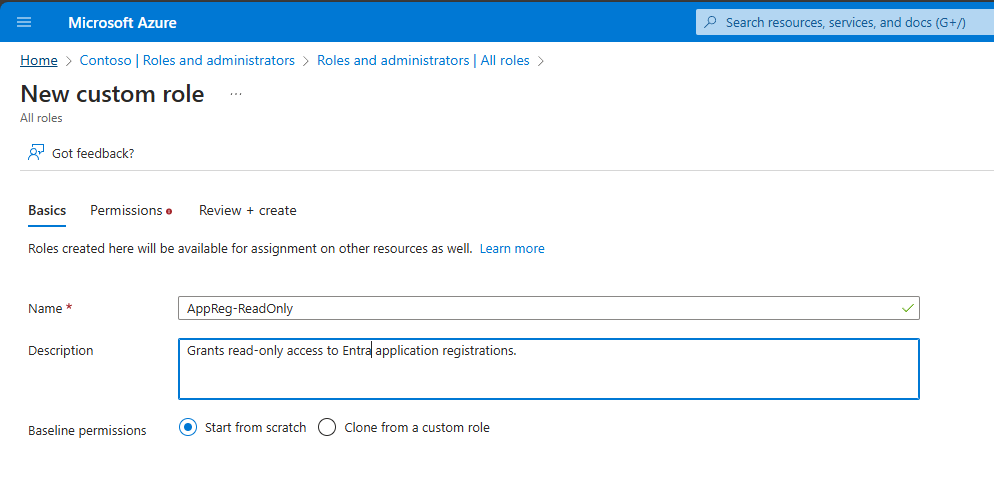This screenshot has width=994, height=494.
Task: Open the Permissions tab
Action: pyautogui.click(x=126, y=210)
